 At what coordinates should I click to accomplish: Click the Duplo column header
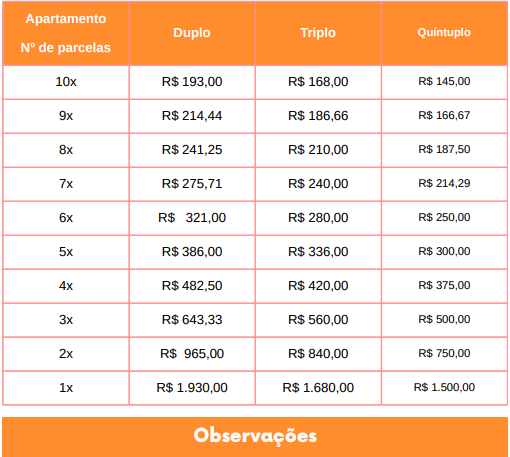[x=192, y=33]
